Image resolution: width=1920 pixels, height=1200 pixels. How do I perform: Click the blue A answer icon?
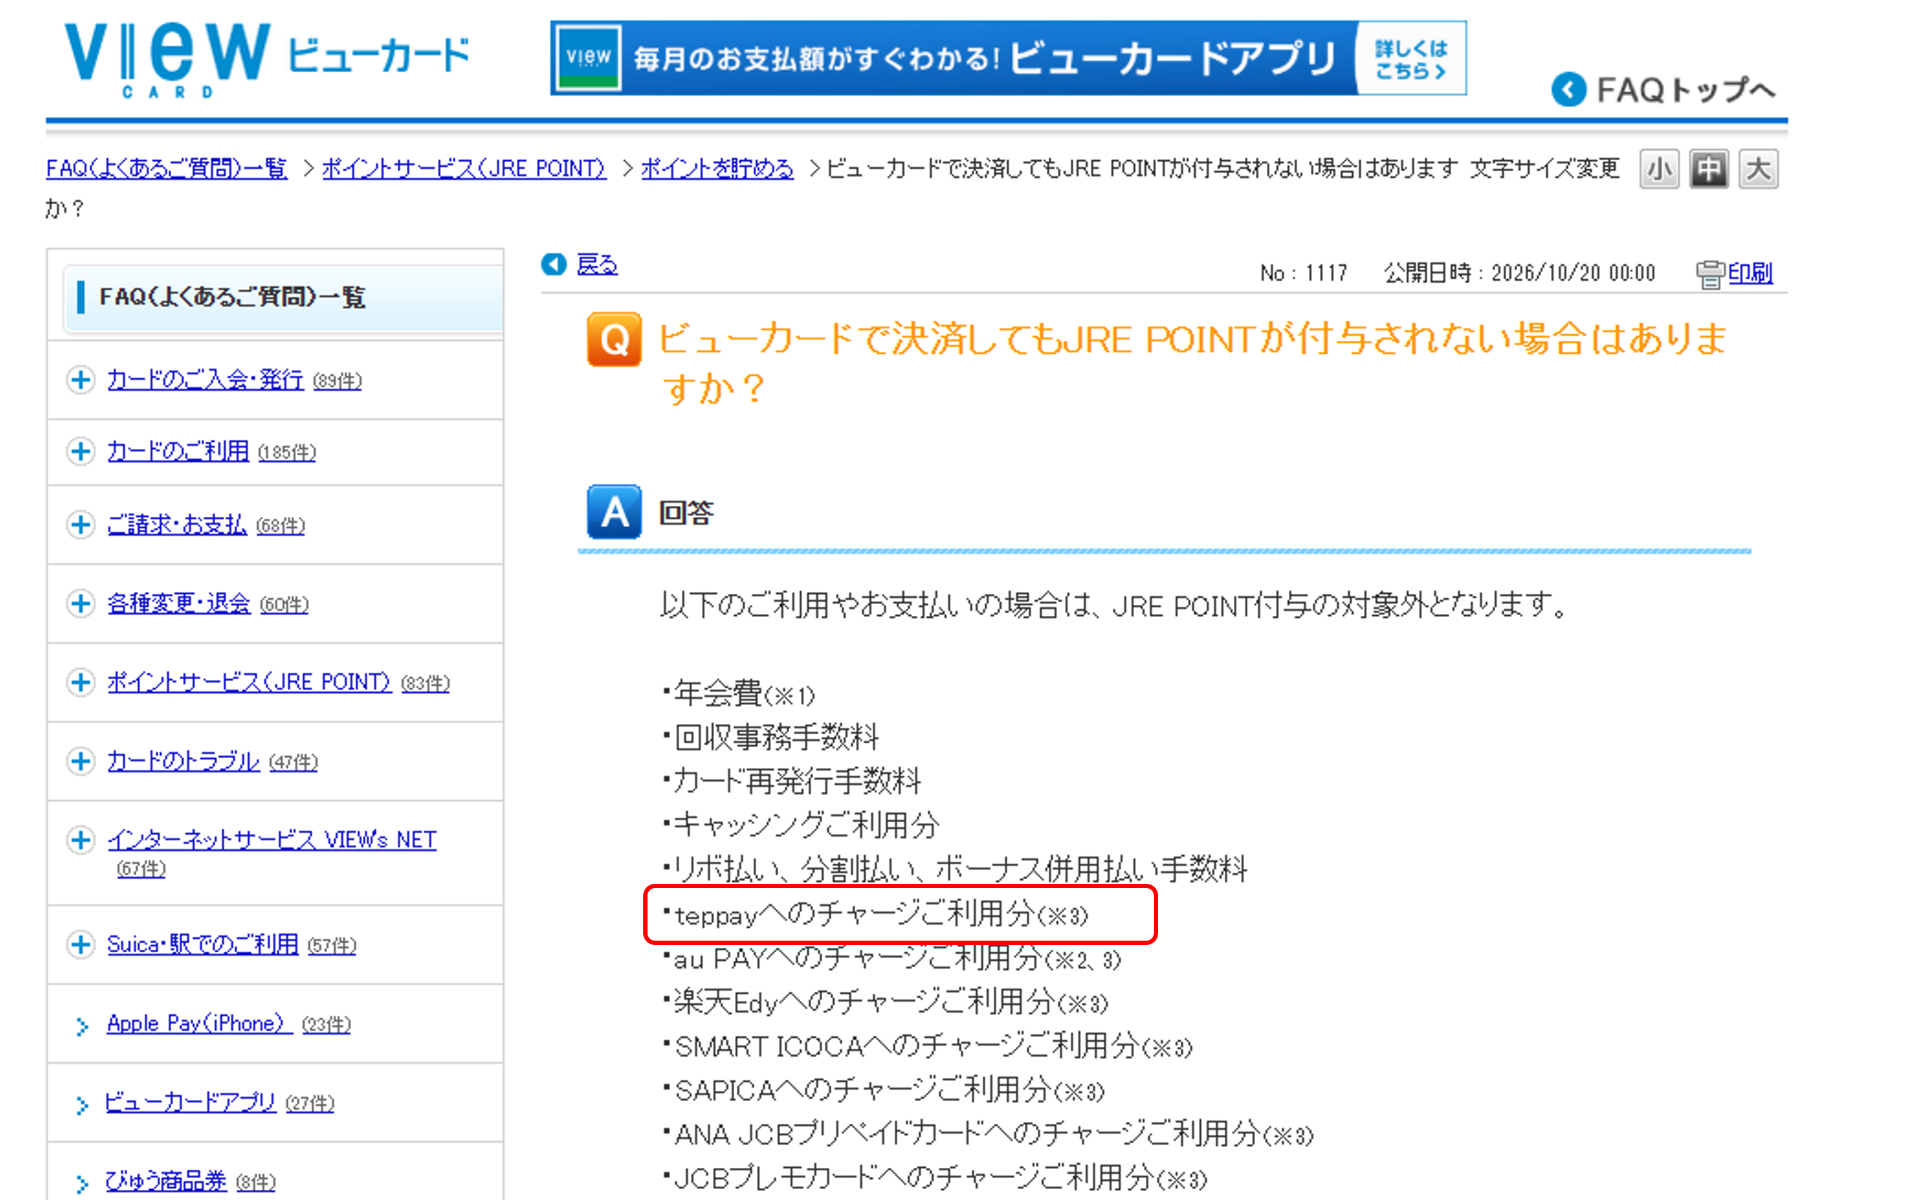point(614,512)
